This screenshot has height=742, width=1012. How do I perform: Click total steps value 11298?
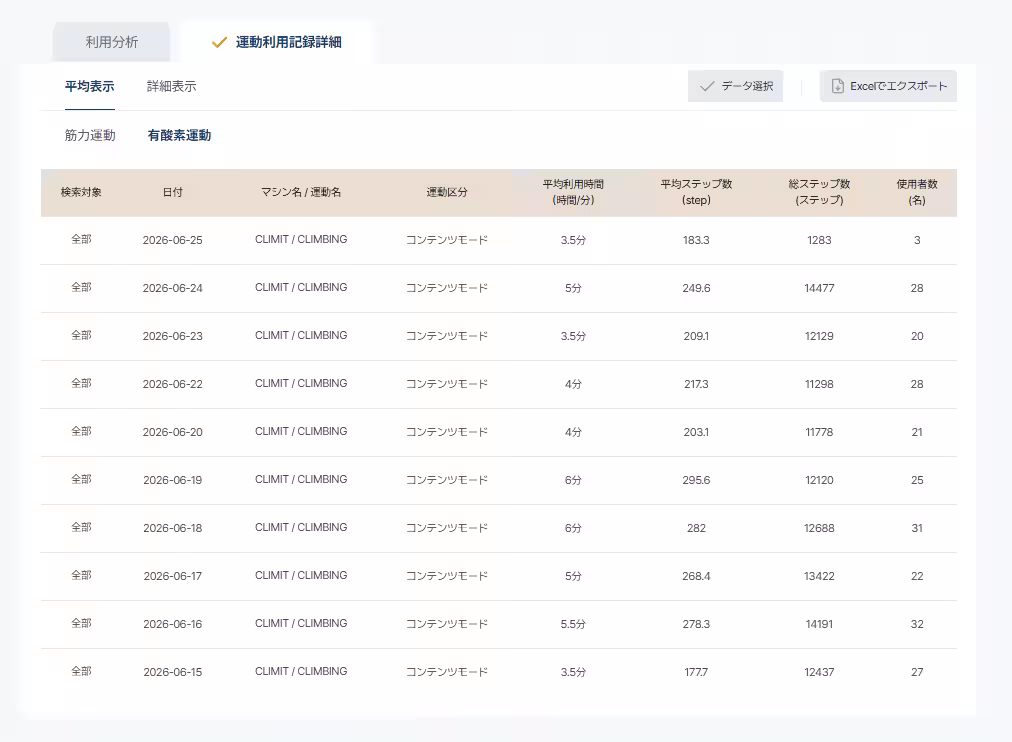819,384
